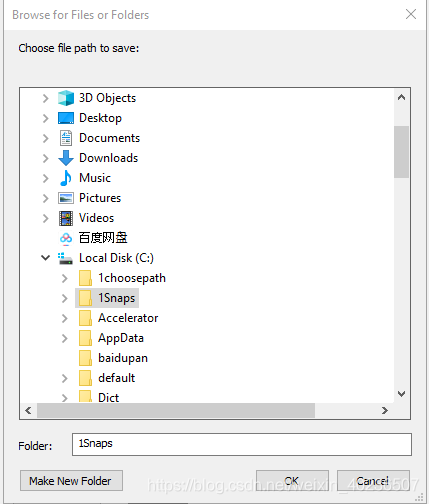Select the 1choosepath folder name
The image size is (429, 504).
click(x=132, y=278)
